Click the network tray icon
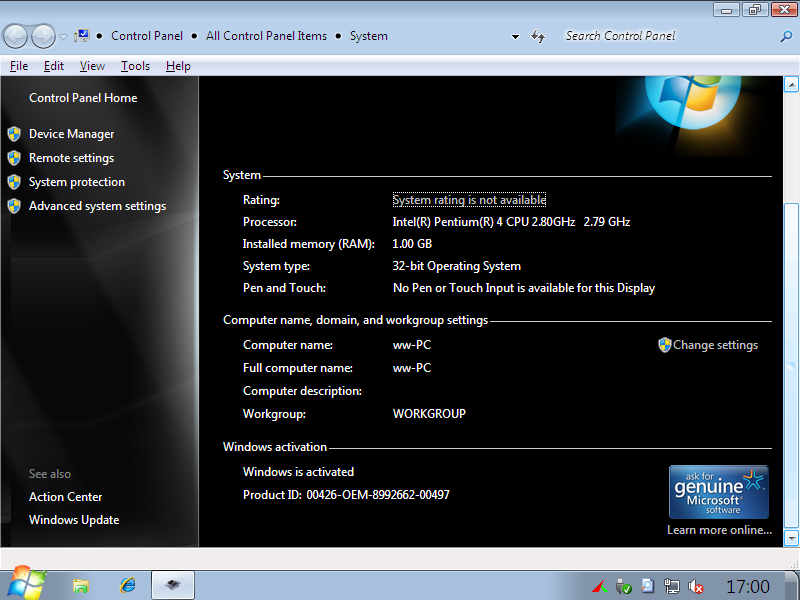The height and width of the screenshot is (600, 800). pyautogui.click(x=671, y=587)
